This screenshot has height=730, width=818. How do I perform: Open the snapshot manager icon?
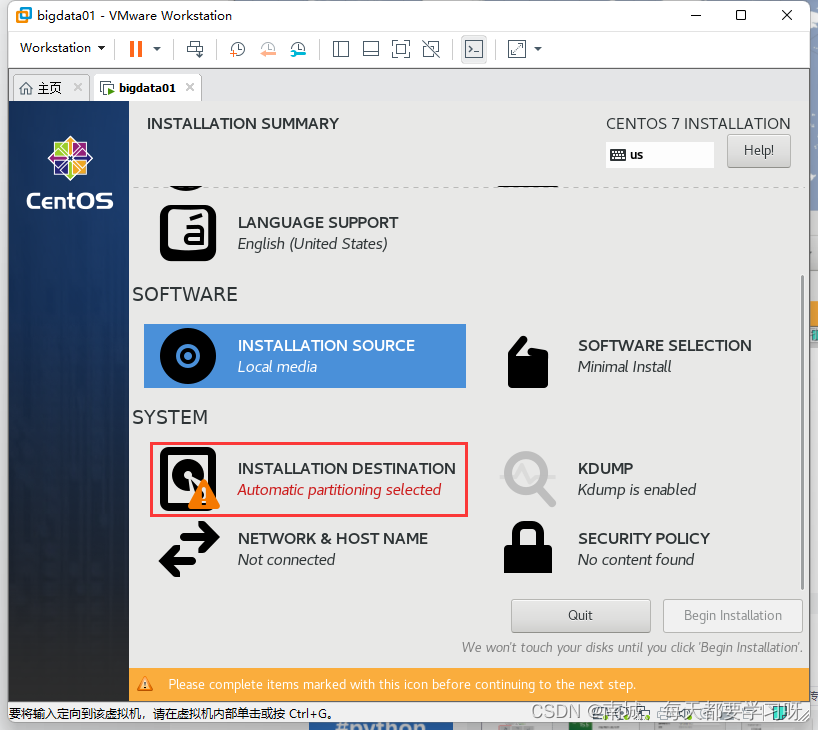click(298, 50)
